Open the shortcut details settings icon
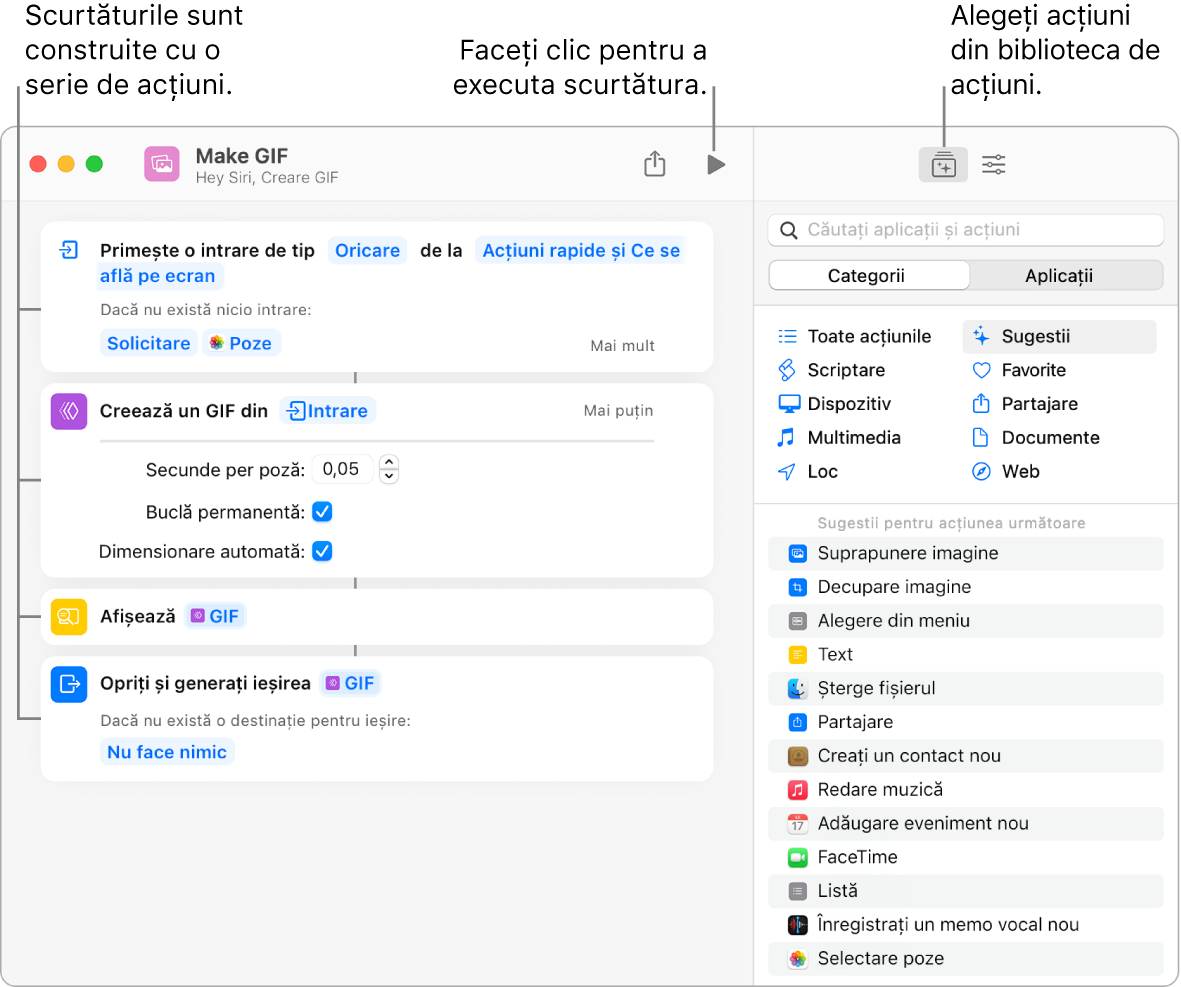 point(993,165)
